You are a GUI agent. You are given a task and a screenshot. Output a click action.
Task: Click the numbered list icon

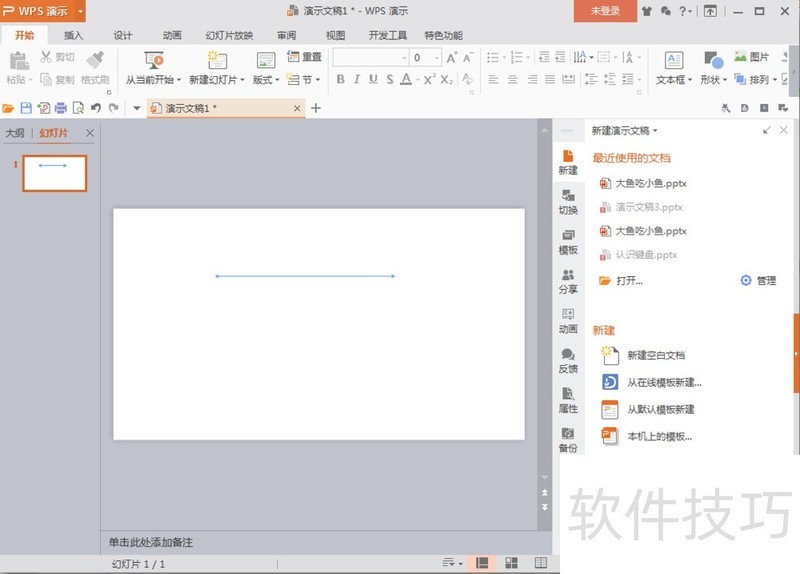pos(517,57)
